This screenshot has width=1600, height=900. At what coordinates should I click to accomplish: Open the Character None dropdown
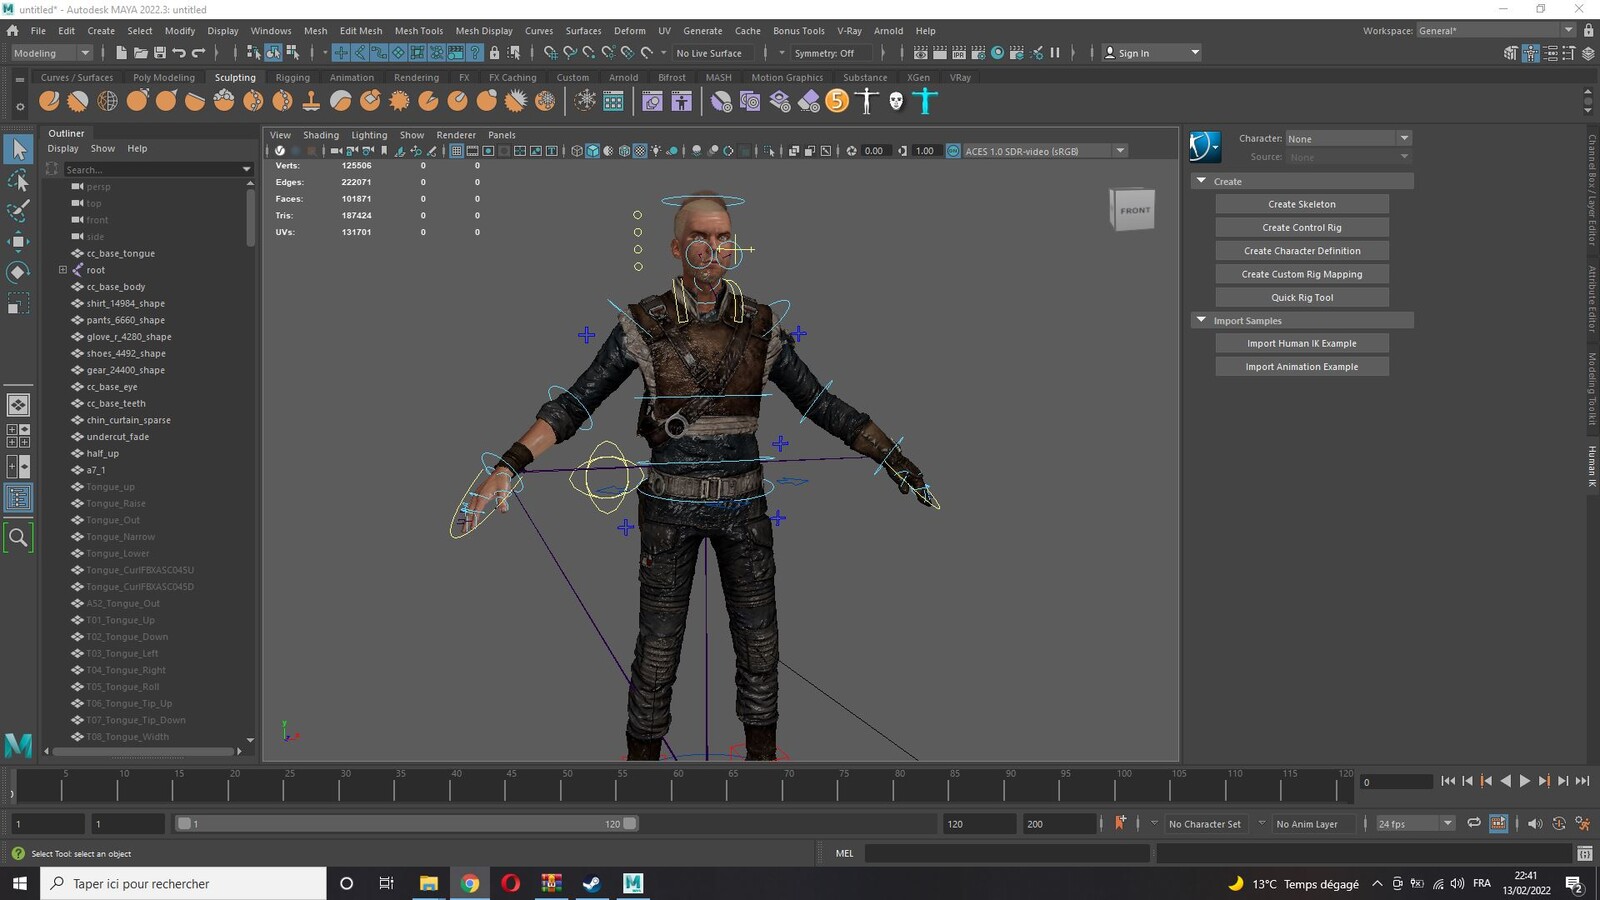click(1348, 138)
